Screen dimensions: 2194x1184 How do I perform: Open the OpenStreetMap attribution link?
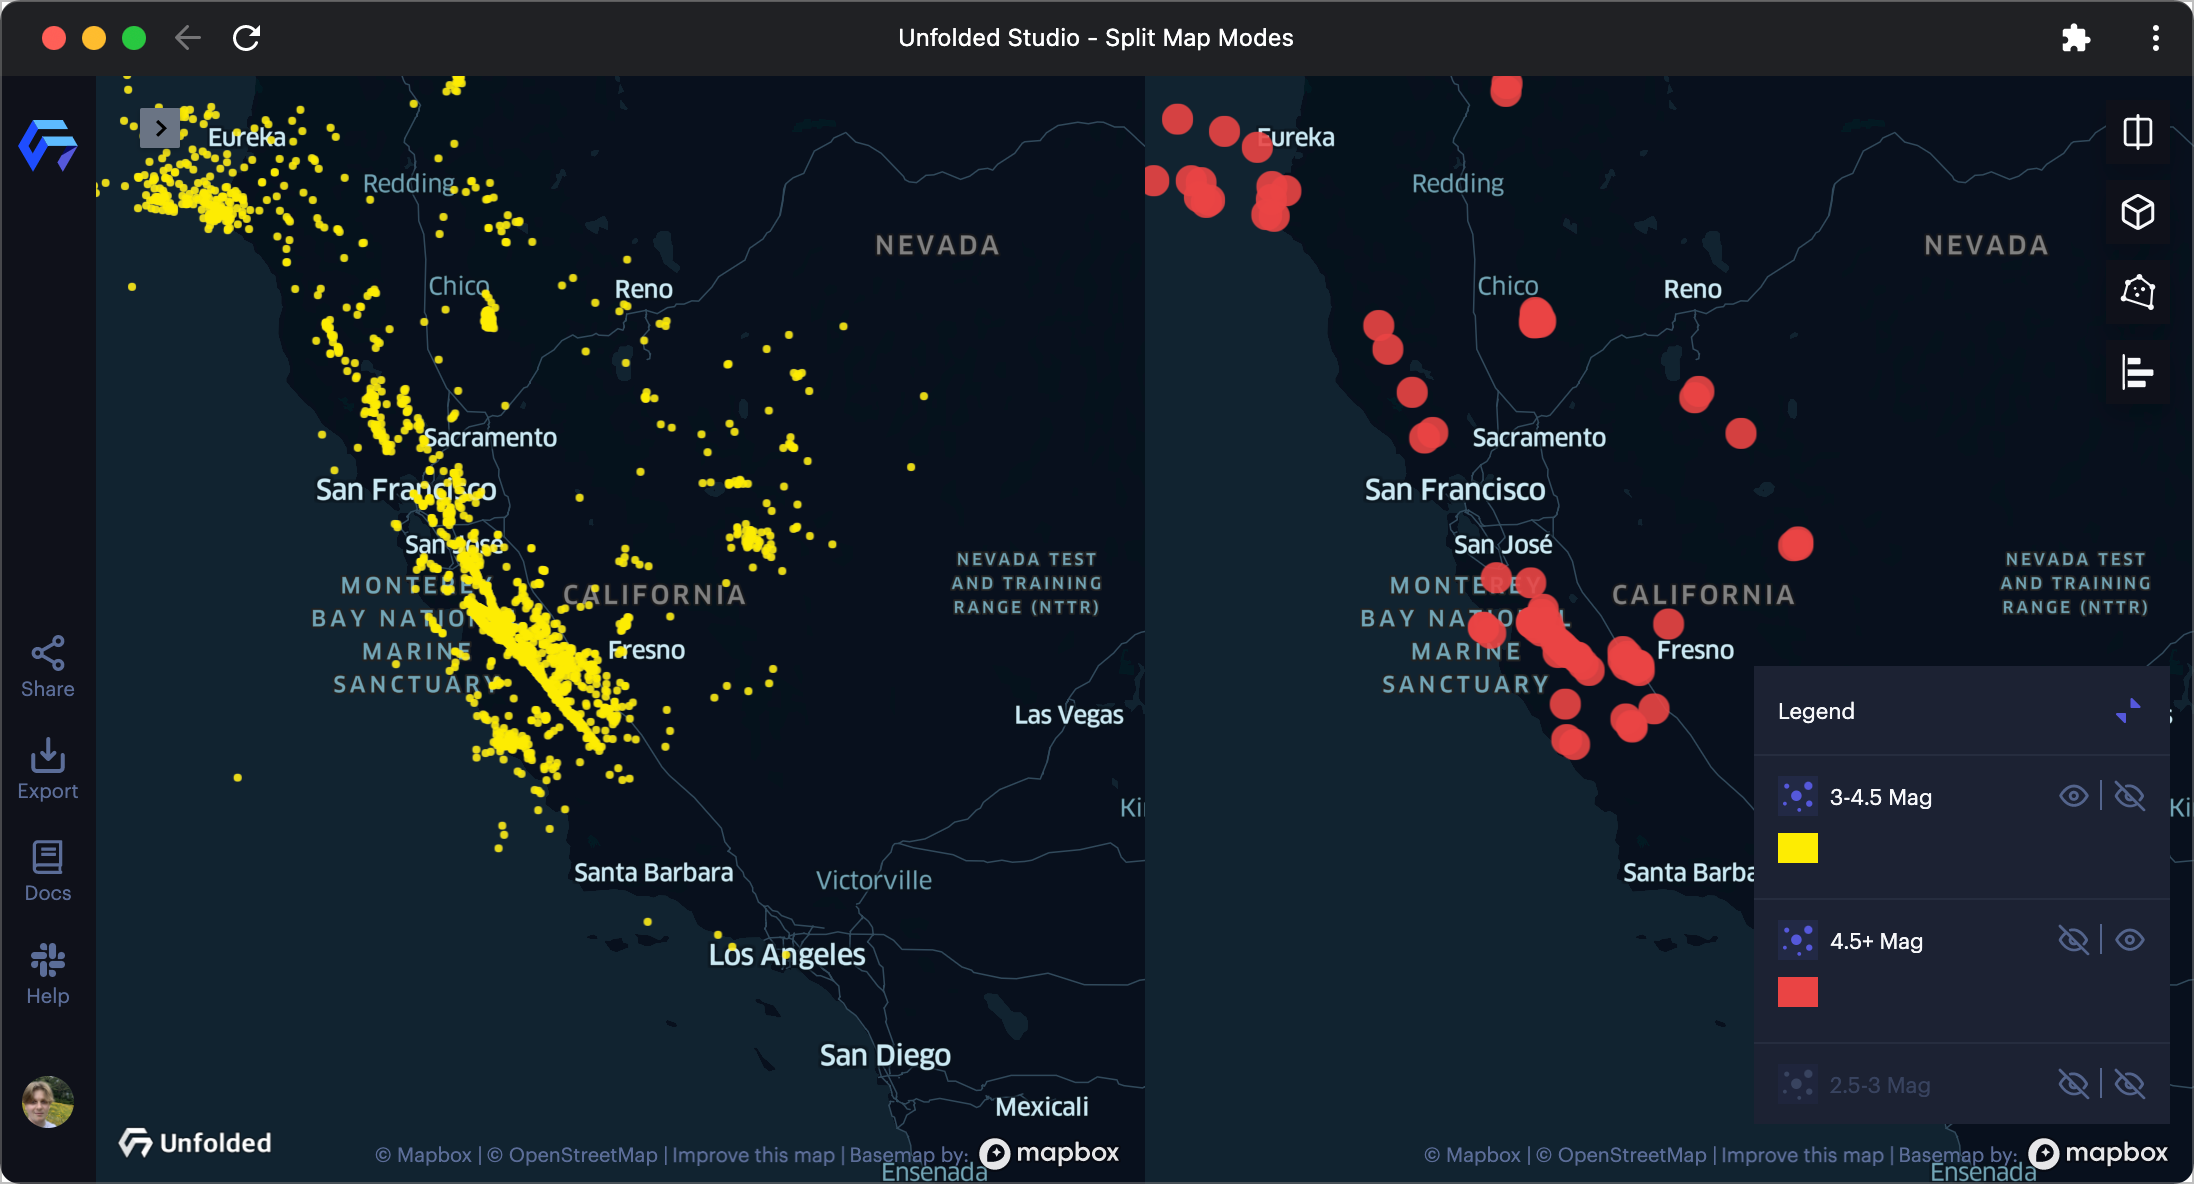click(582, 1155)
